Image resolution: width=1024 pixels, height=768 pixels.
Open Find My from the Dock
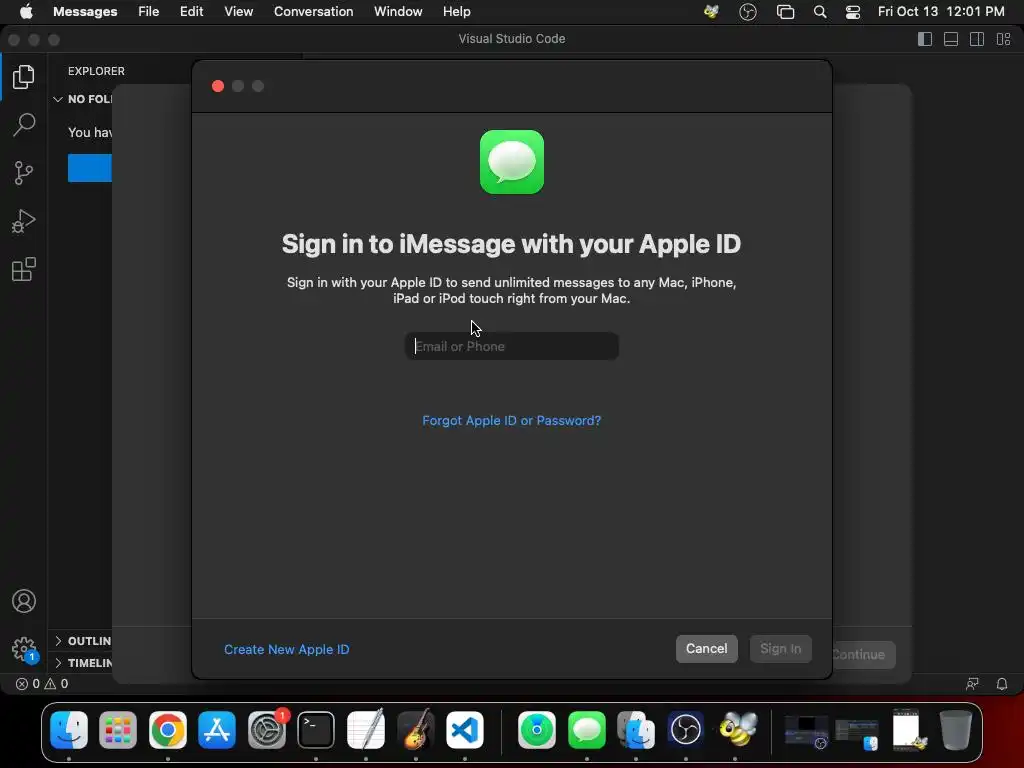(x=537, y=729)
